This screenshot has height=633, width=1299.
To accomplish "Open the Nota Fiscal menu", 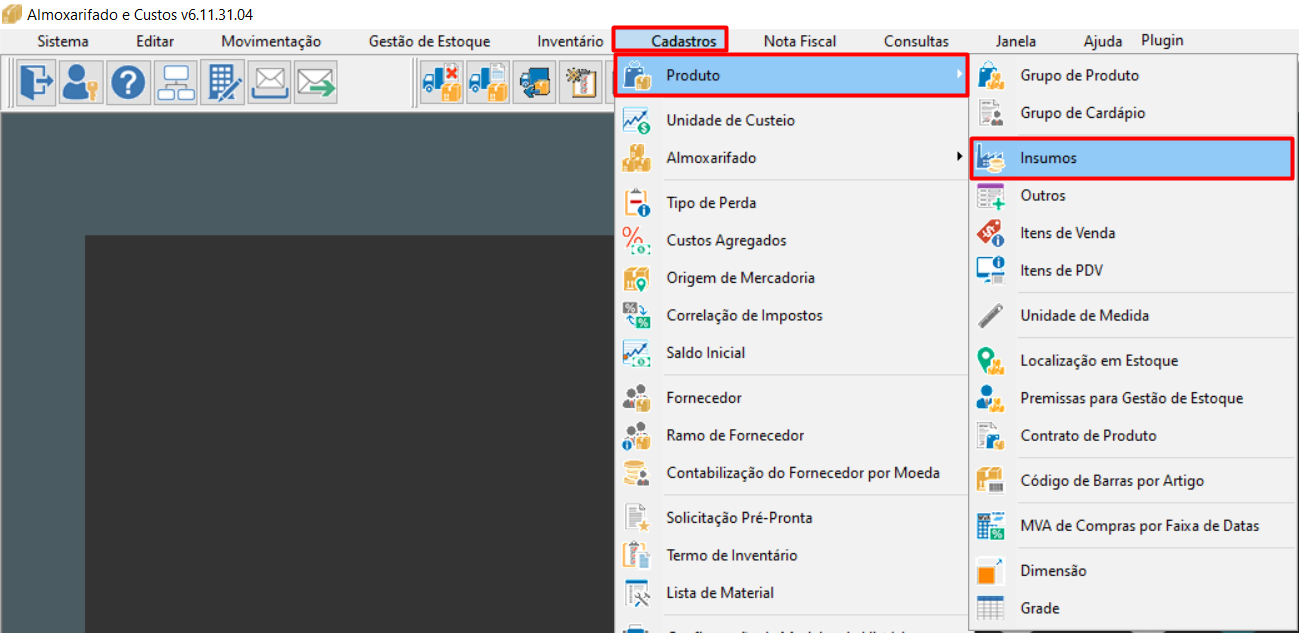I will [x=800, y=41].
